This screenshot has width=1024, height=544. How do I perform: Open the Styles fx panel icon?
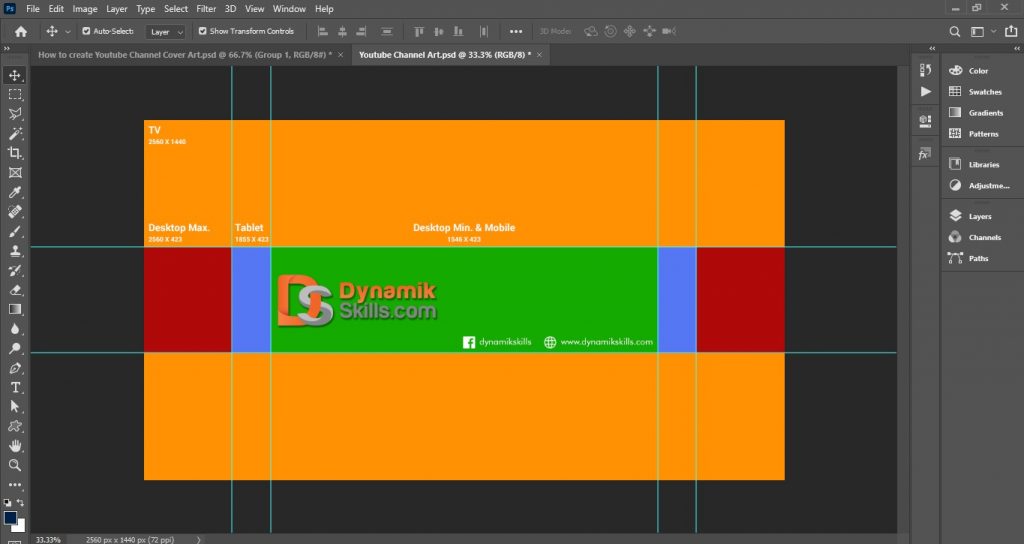924,155
